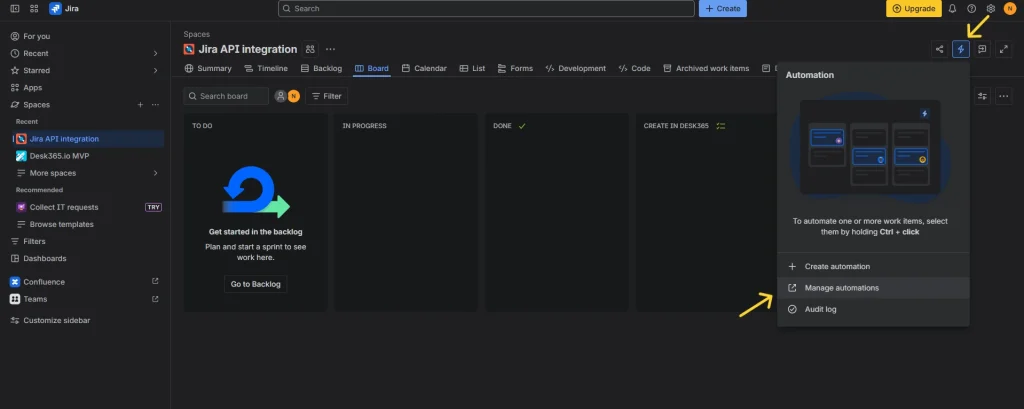Open Teams external link icon

[x=155, y=299]
